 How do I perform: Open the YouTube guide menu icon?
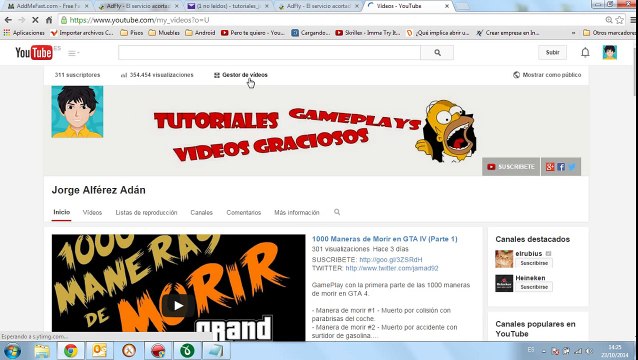[73, 53]
